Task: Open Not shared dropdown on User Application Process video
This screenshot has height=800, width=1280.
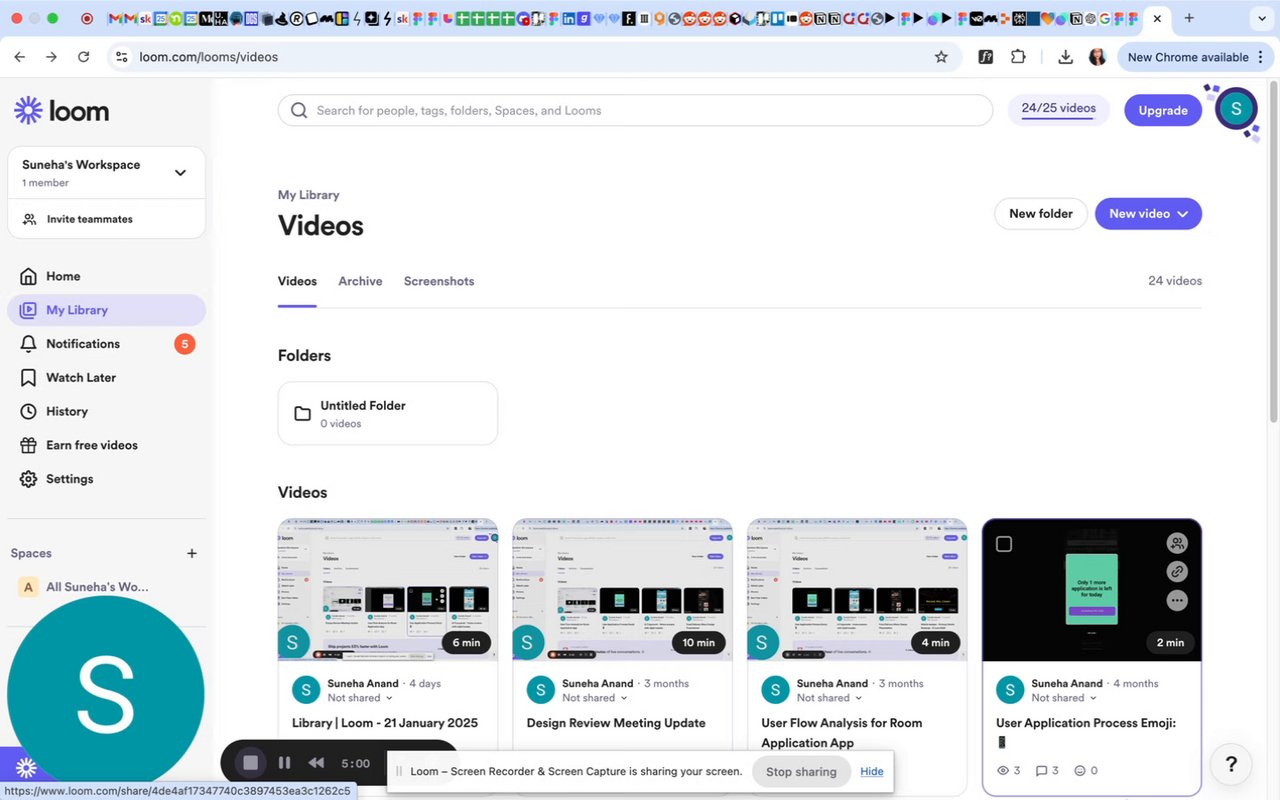Action: click(x=1065, y=698)
